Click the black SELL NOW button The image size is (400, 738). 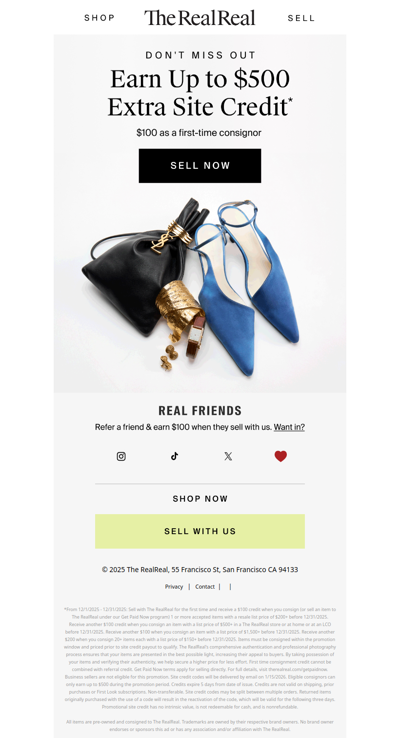[200, 166]
